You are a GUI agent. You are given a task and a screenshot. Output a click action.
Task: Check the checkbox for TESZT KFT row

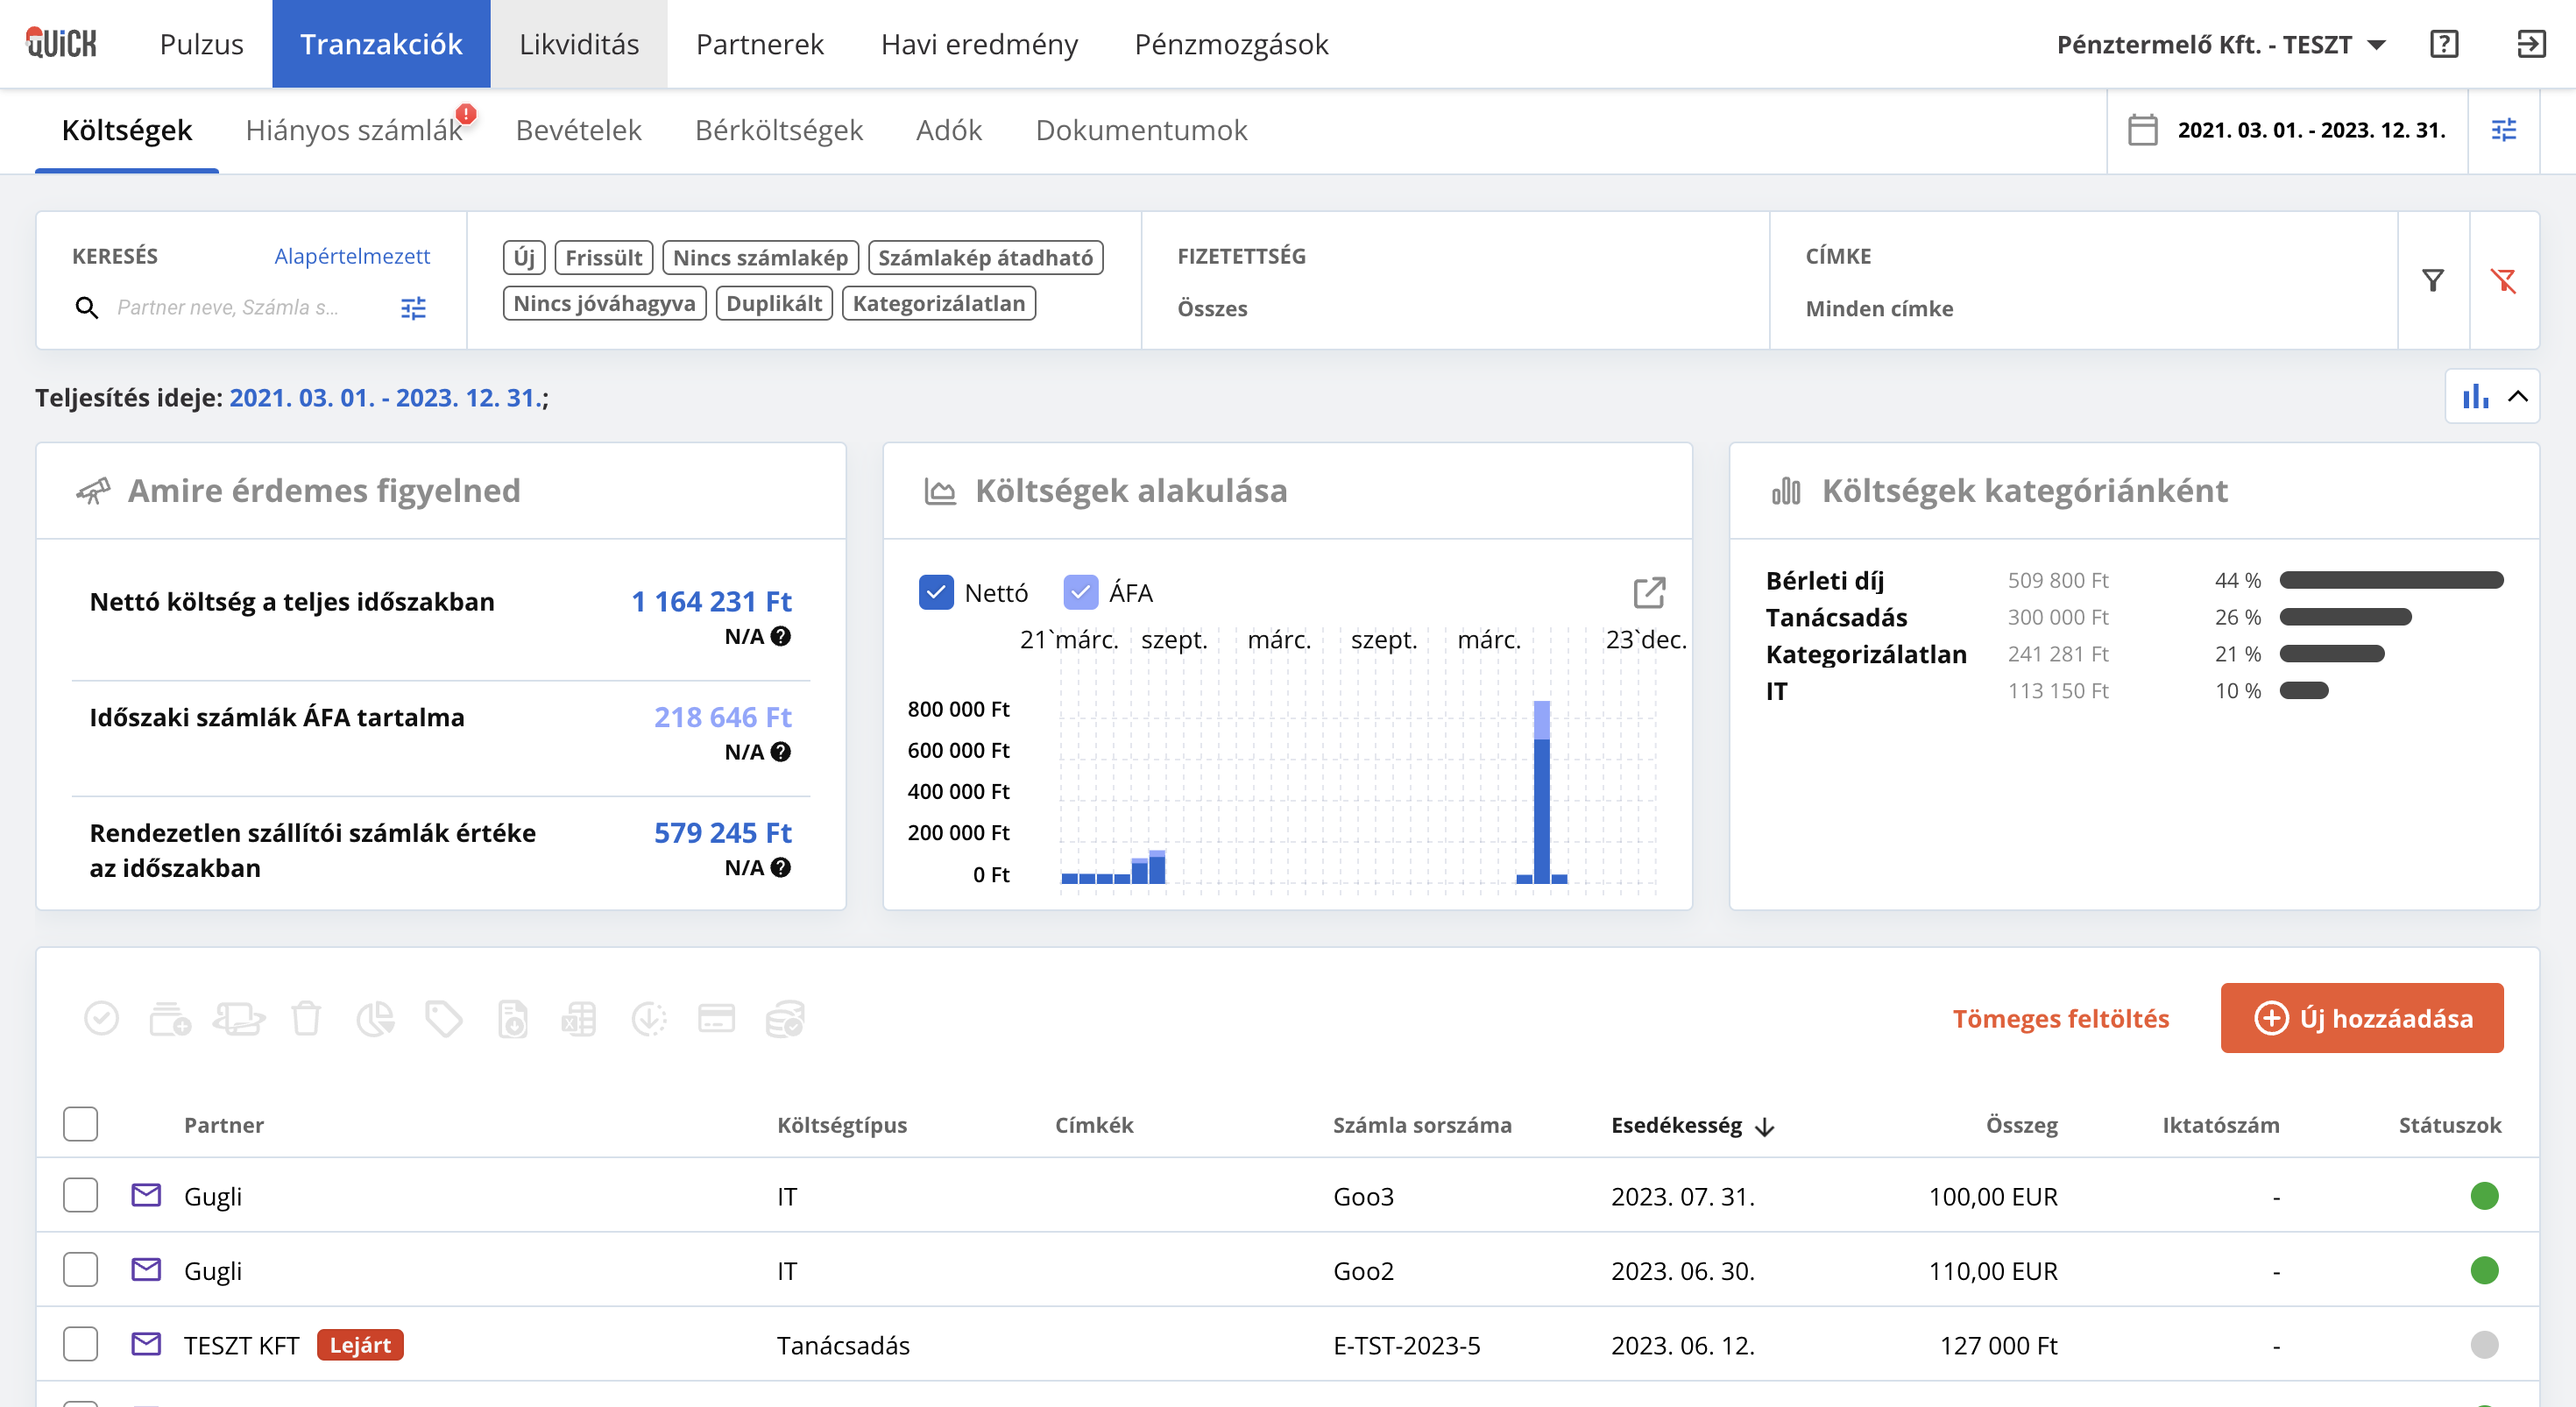80,1344
